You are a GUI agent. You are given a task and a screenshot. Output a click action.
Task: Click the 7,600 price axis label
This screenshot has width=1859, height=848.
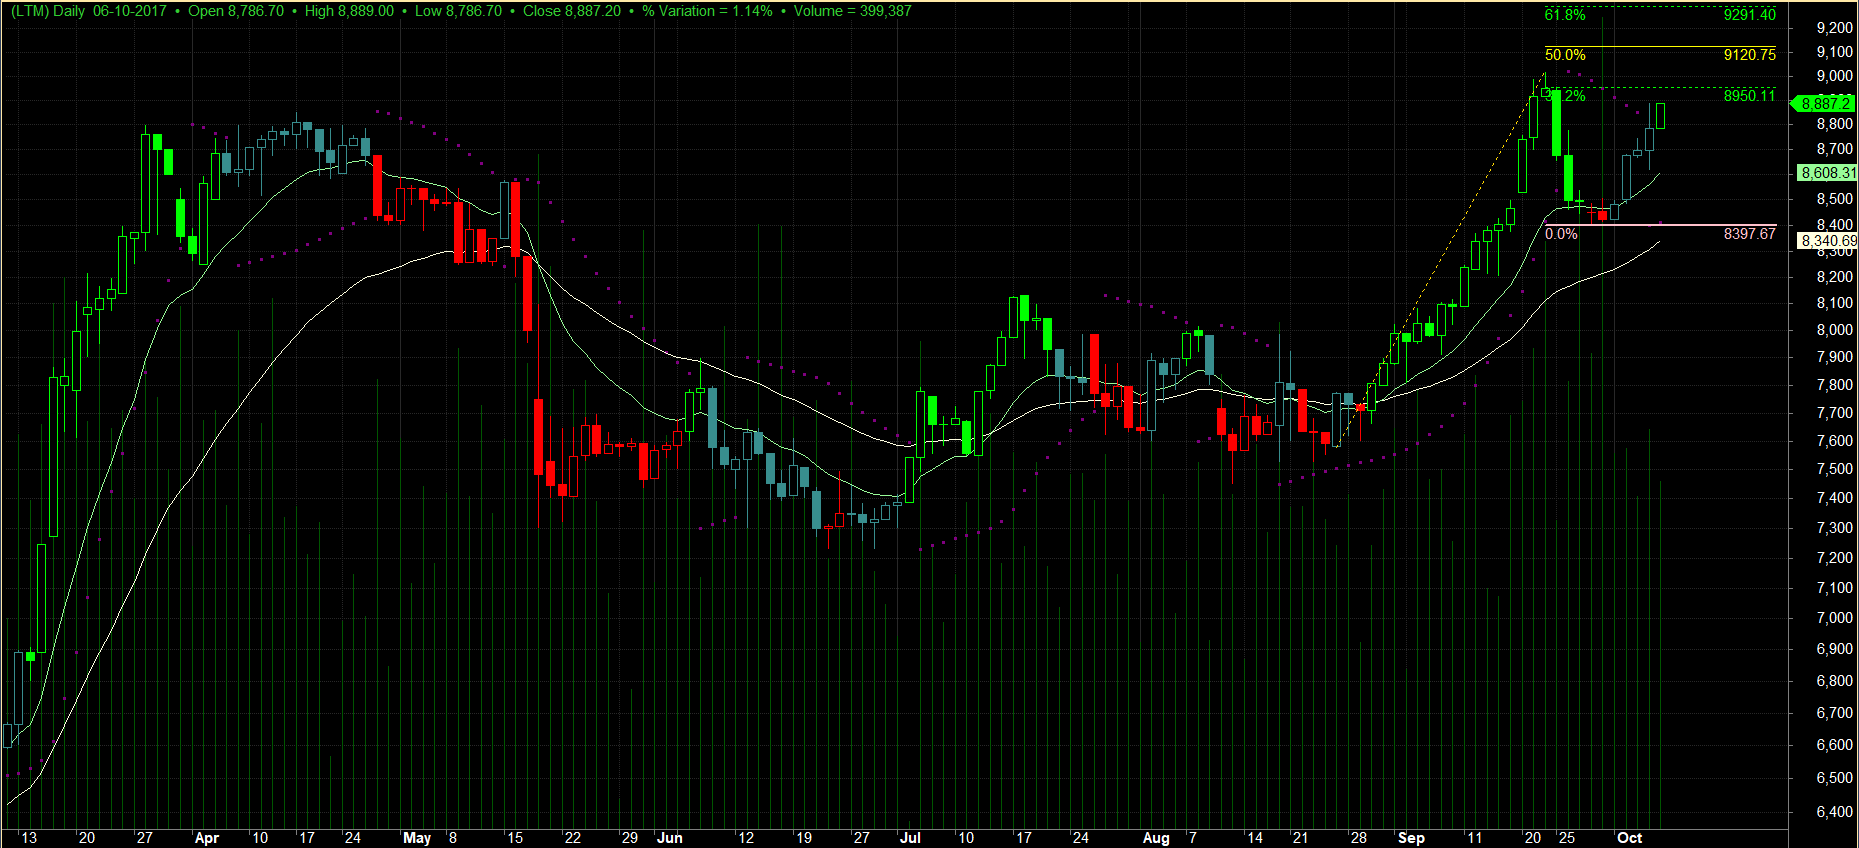pyautogui.click(x=1835, y=441)
